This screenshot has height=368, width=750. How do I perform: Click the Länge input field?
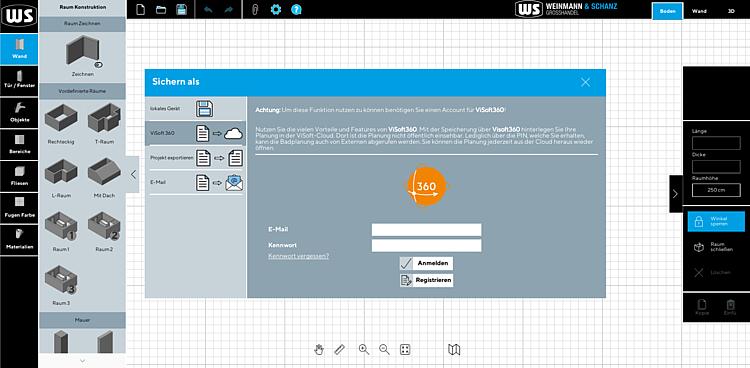coord(716,143)
